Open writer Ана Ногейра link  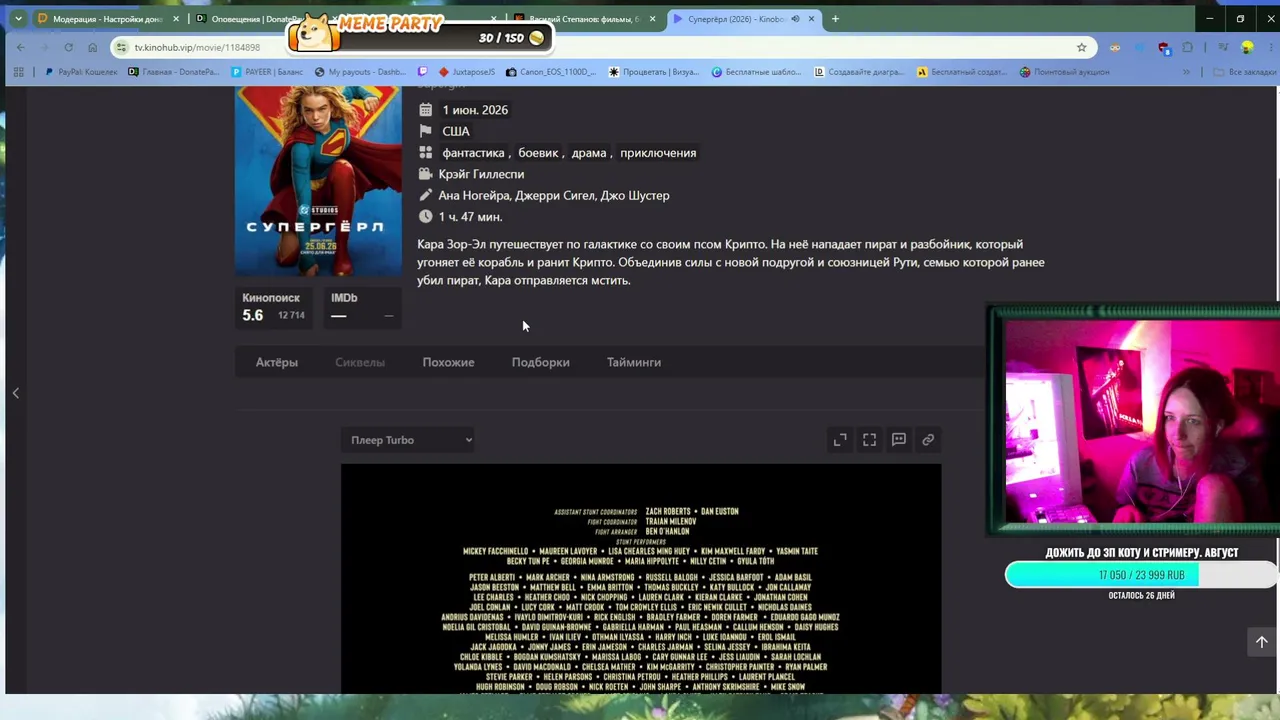[473, 196]
